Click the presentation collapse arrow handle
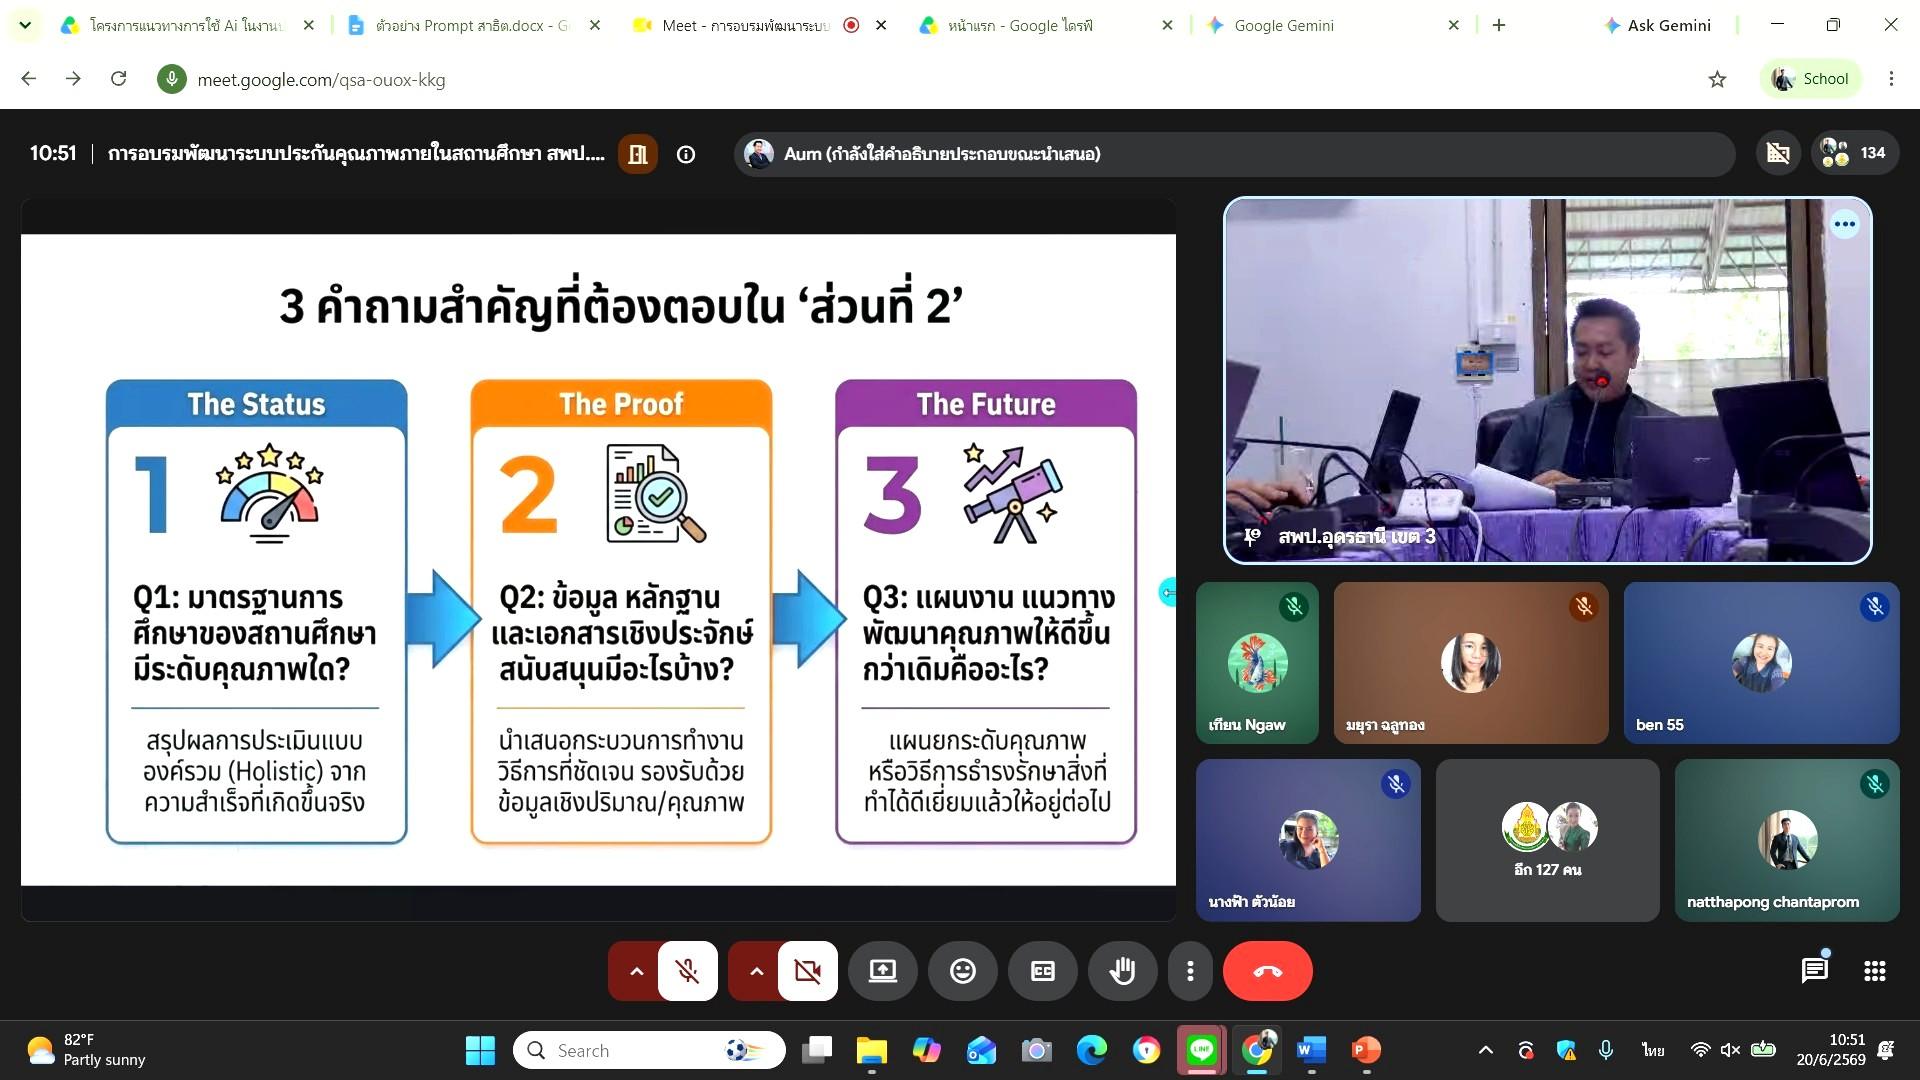Image resolution: width=1920 pixels, height=1080 pixels. (x=1167, y=592)
